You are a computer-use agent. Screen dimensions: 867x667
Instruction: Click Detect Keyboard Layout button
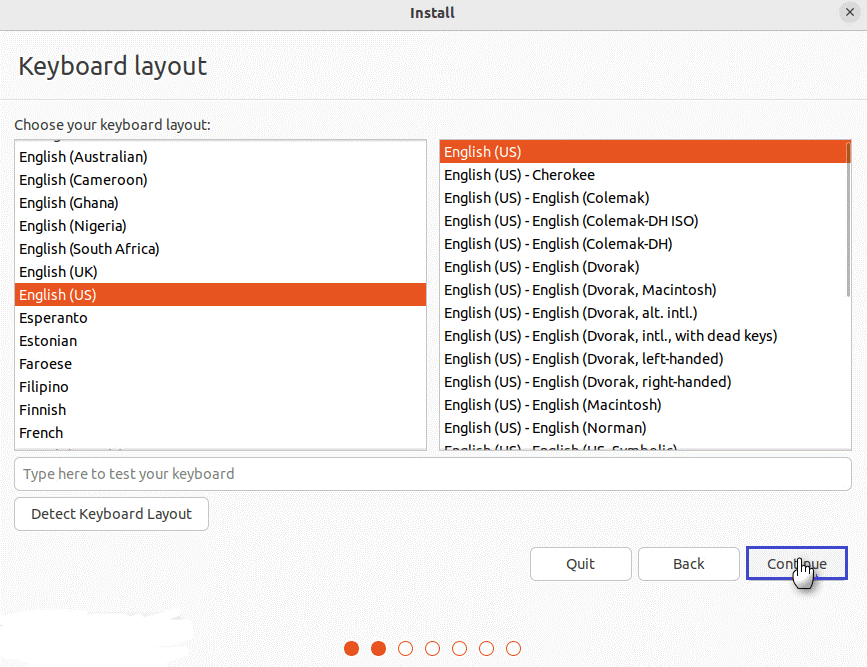(x=111, y=514)
